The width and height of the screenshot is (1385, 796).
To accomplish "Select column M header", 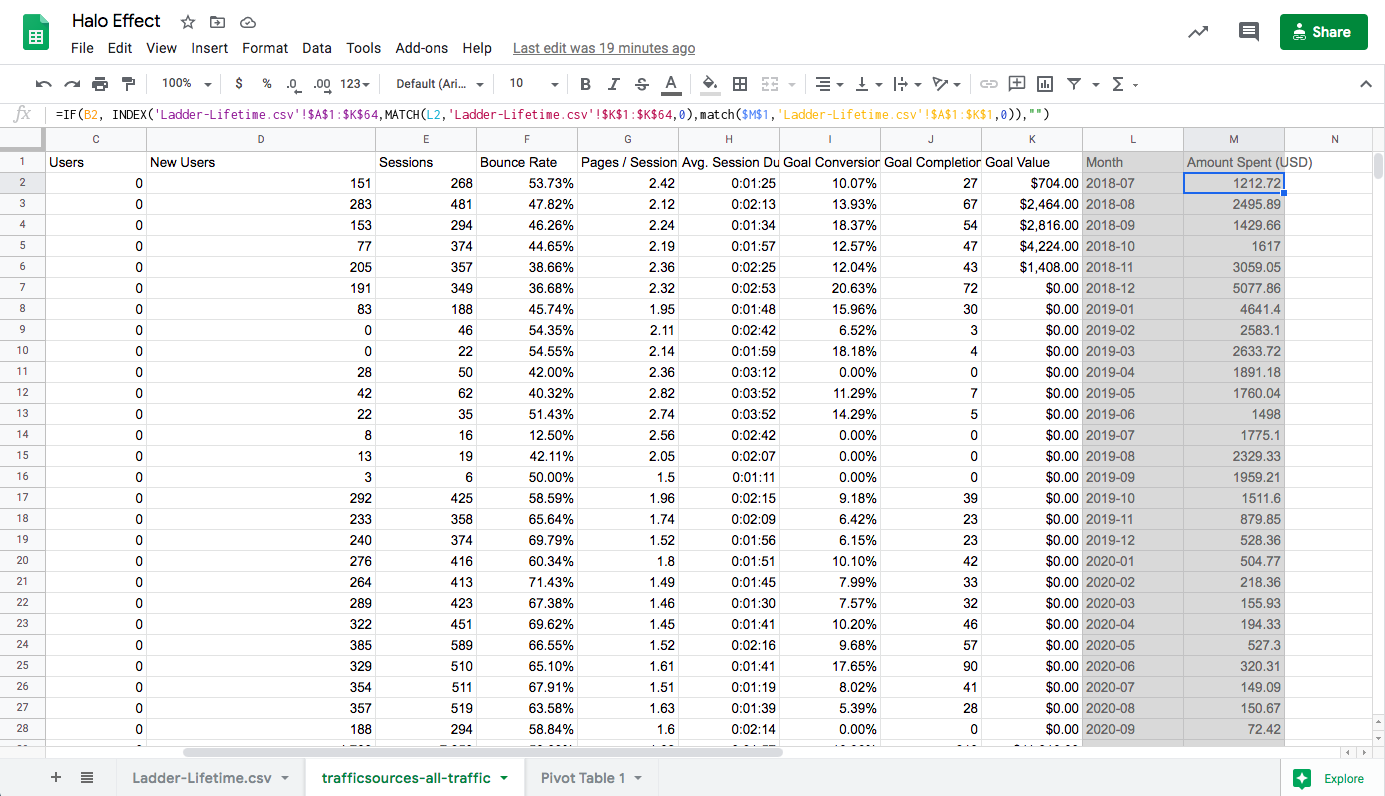I will 1234,139.
